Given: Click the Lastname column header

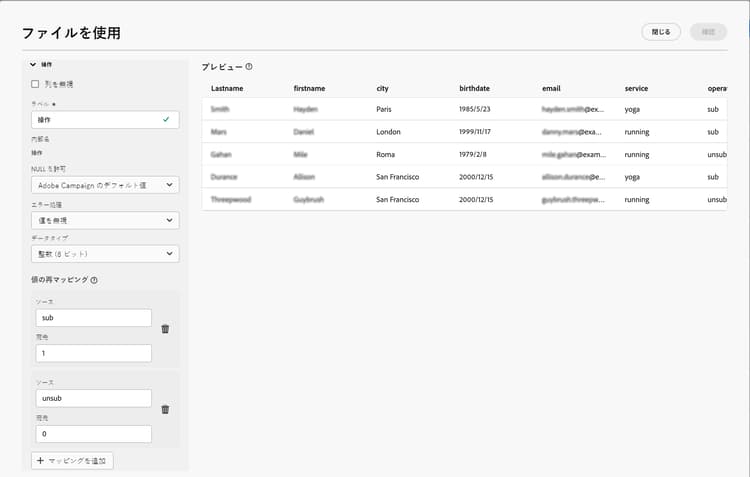Looking at the screenshot, I should point(227,89).
